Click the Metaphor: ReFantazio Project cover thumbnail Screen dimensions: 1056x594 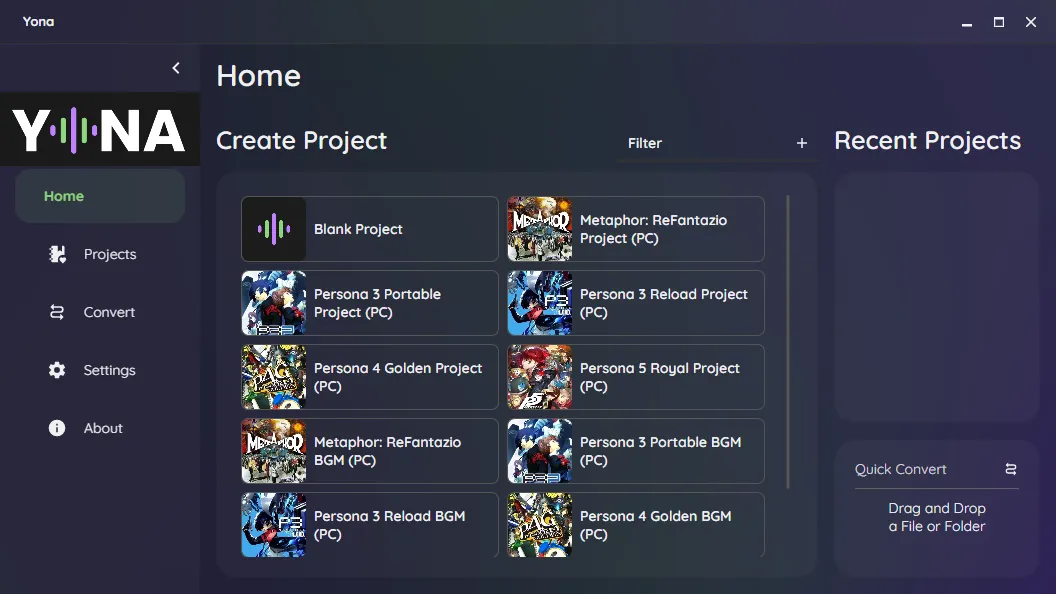click(x=539, y=229)
